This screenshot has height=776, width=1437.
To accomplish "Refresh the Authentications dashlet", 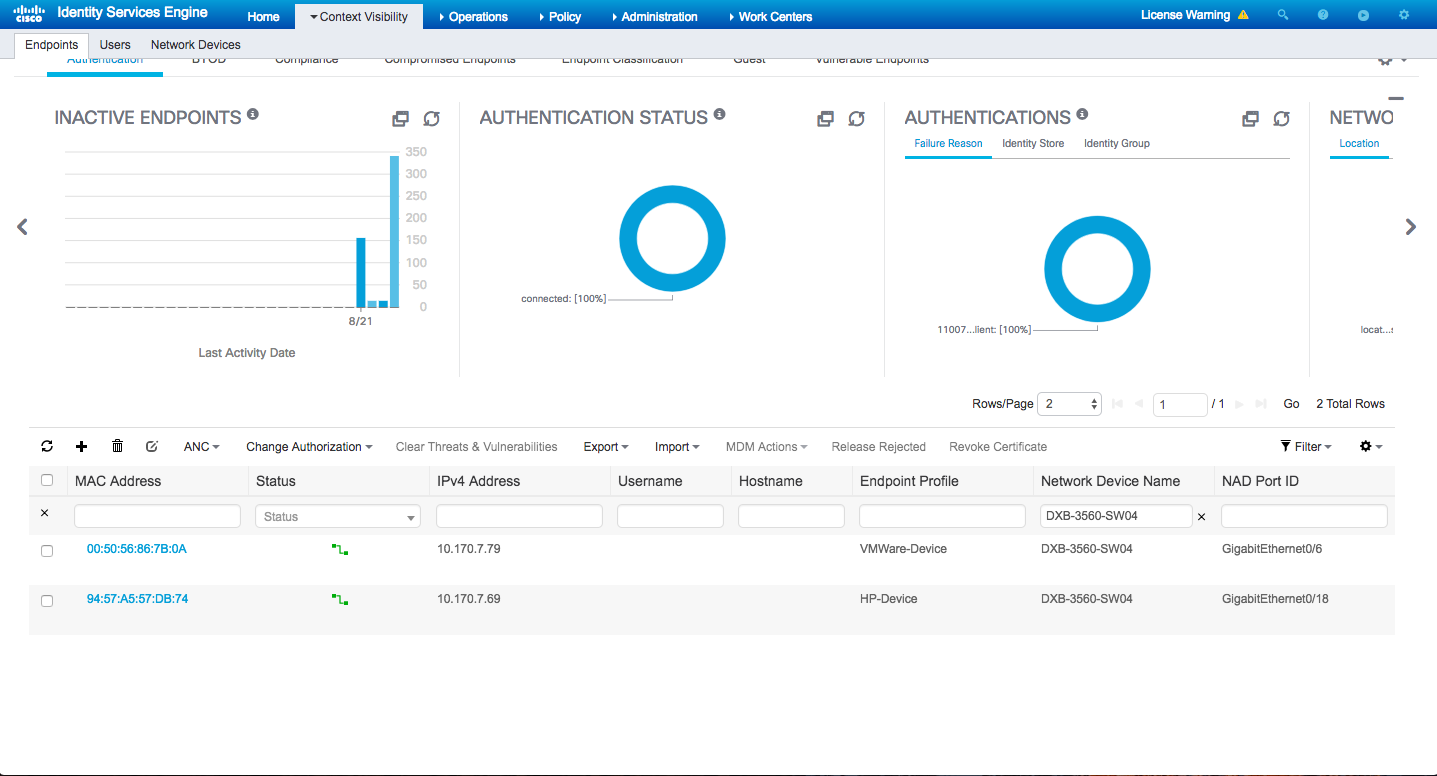I will [1281, 119].
